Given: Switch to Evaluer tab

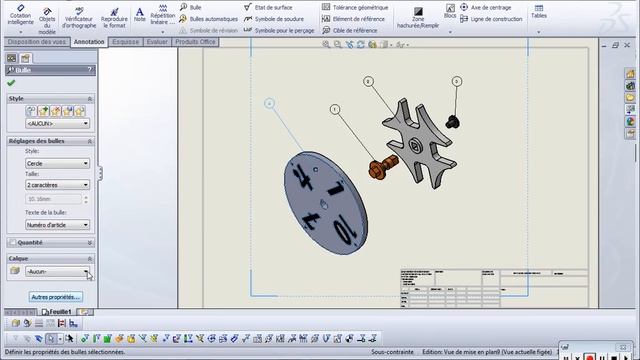Looking at the screenshot, I should [157, 42].
